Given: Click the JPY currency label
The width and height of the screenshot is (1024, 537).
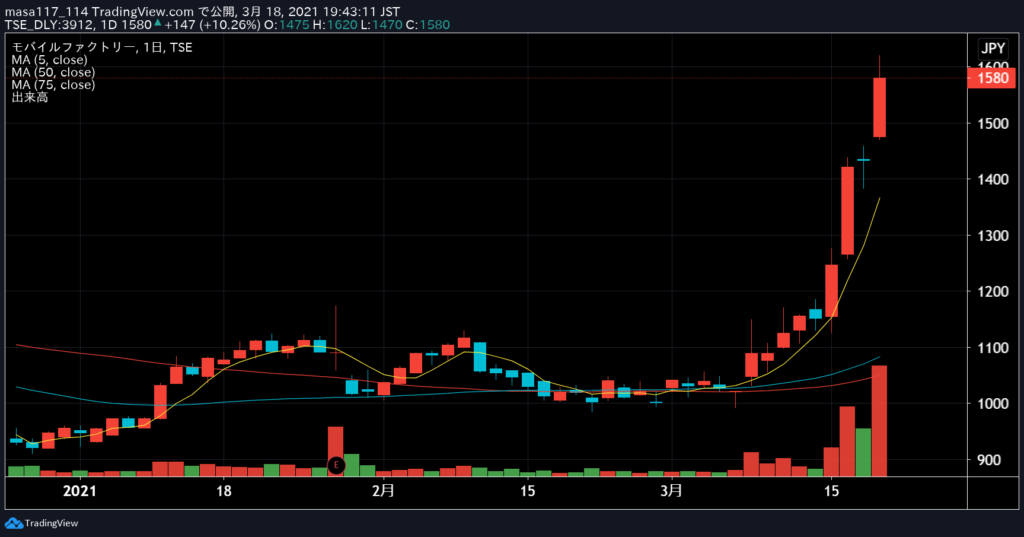Looking at the screenshot, I should coord(993,48).
